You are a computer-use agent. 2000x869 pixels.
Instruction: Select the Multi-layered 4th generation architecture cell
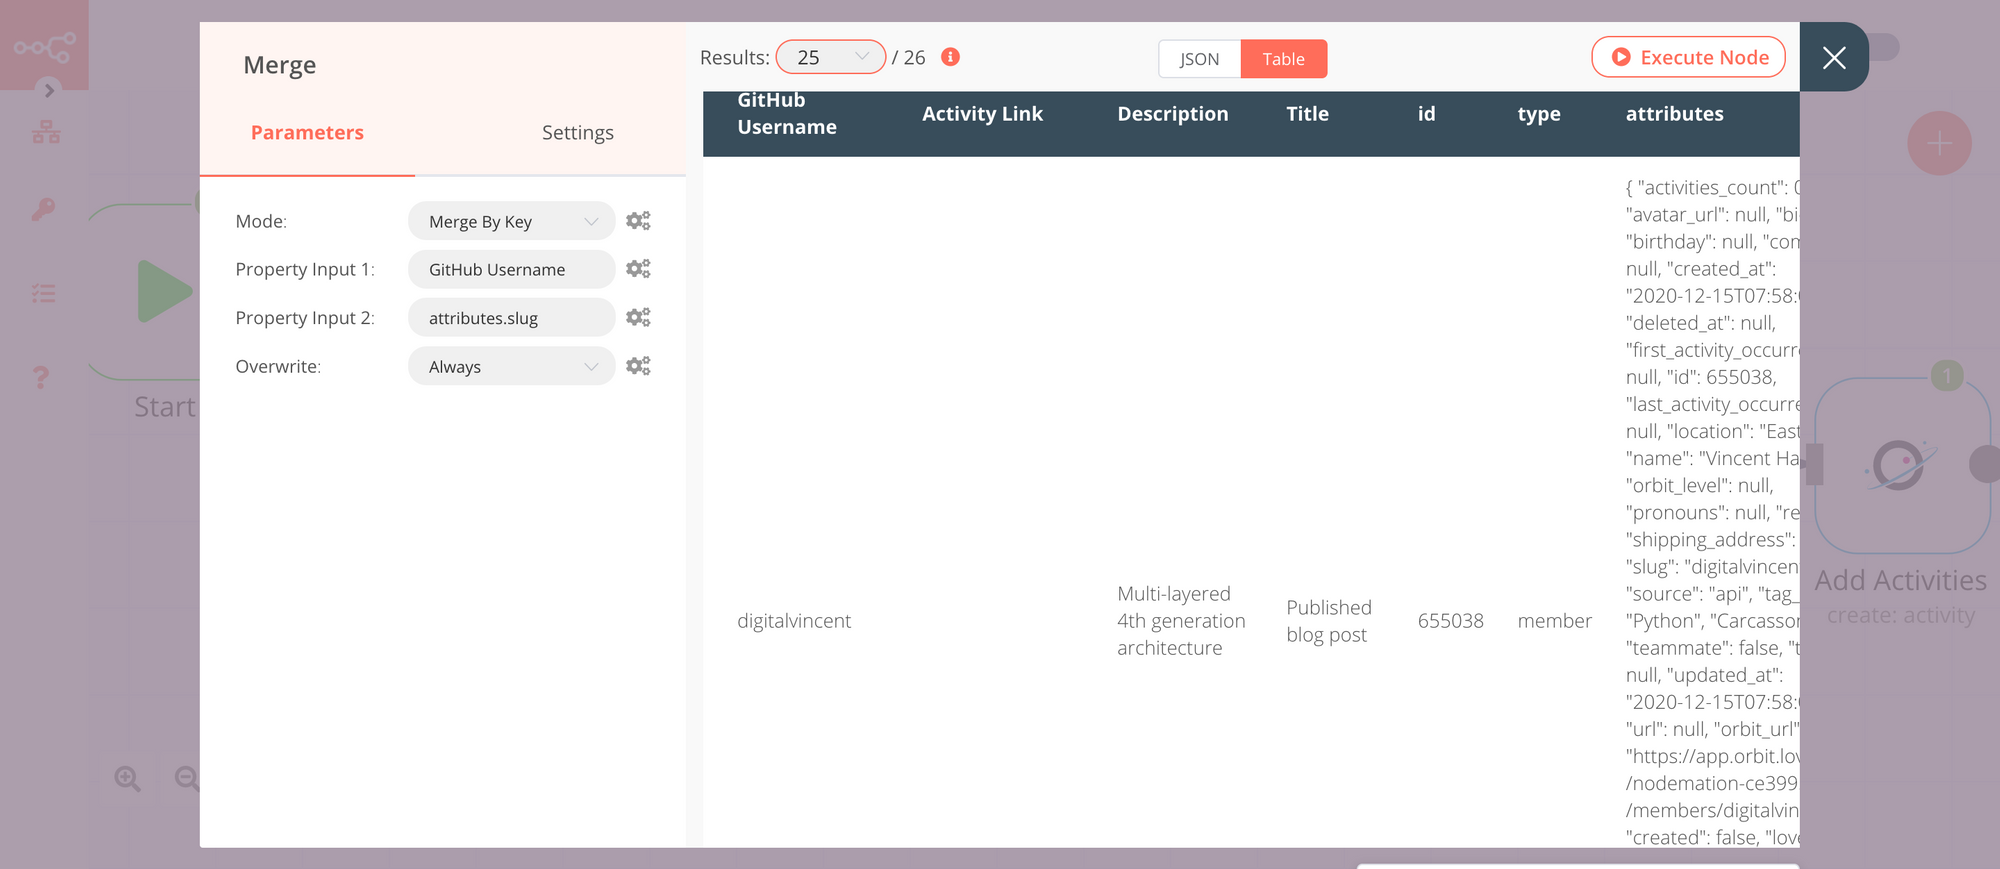pos(1181,621)
